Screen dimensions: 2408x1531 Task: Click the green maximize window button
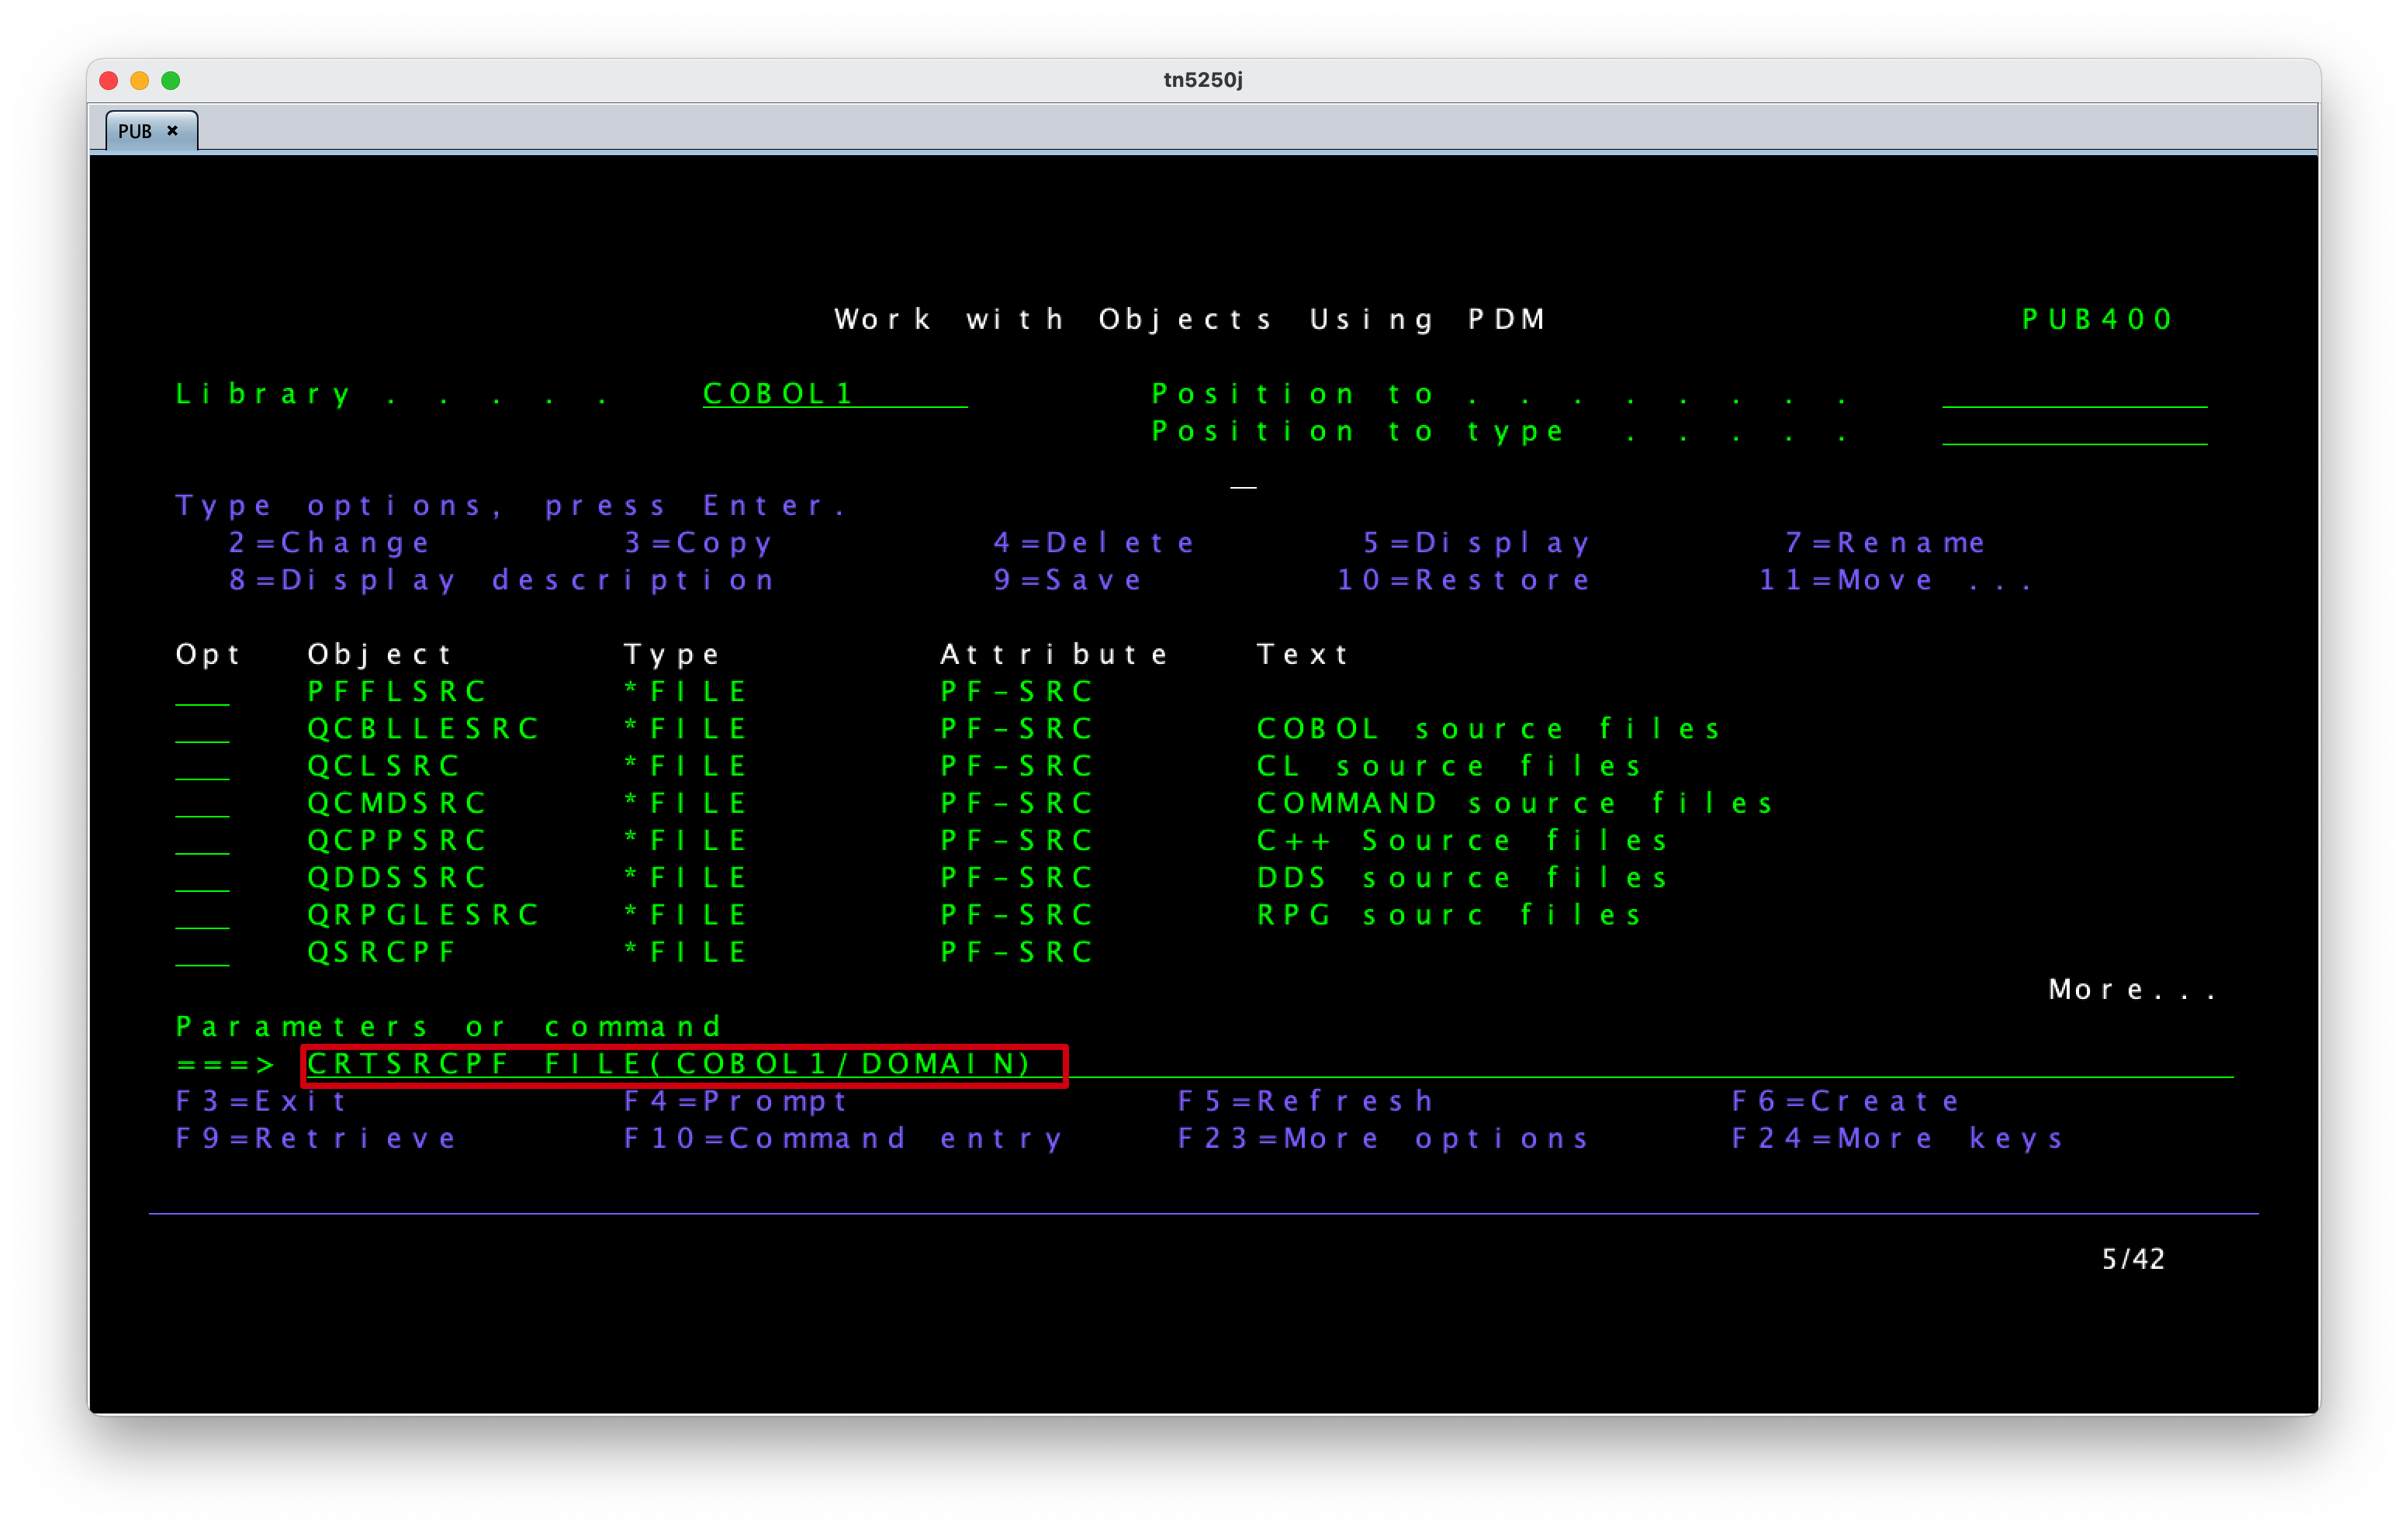point(171,80)
